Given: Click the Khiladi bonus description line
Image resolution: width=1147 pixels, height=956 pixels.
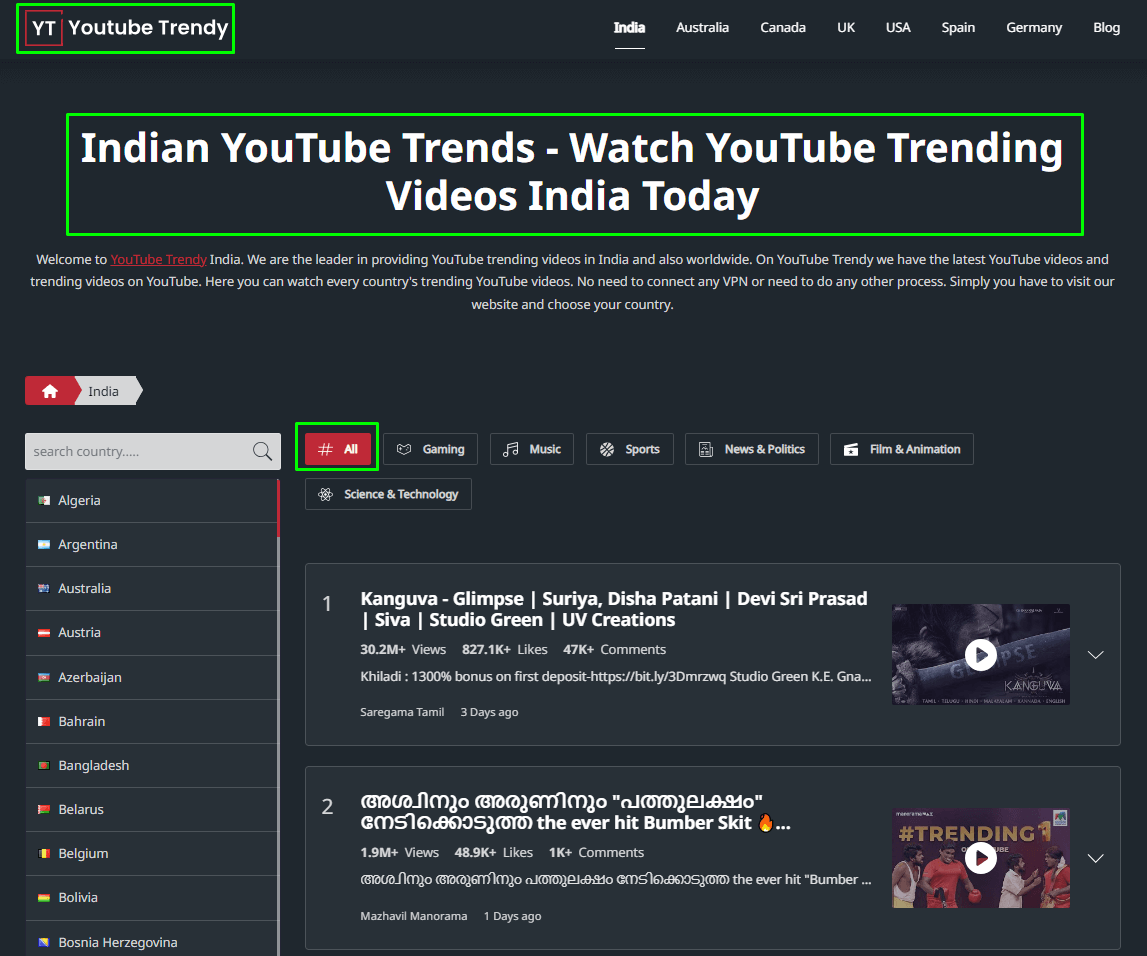Looking at the screenshot, I should pyautogui.click(x=616, y=677).
